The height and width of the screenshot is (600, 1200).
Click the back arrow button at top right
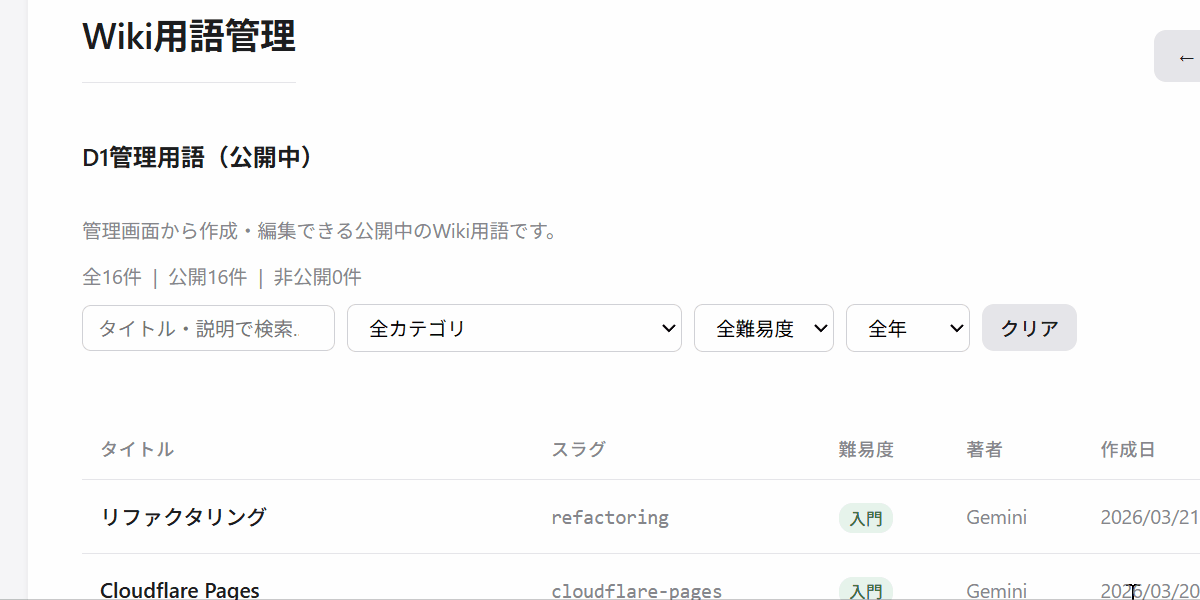(x=1178, y=56)
